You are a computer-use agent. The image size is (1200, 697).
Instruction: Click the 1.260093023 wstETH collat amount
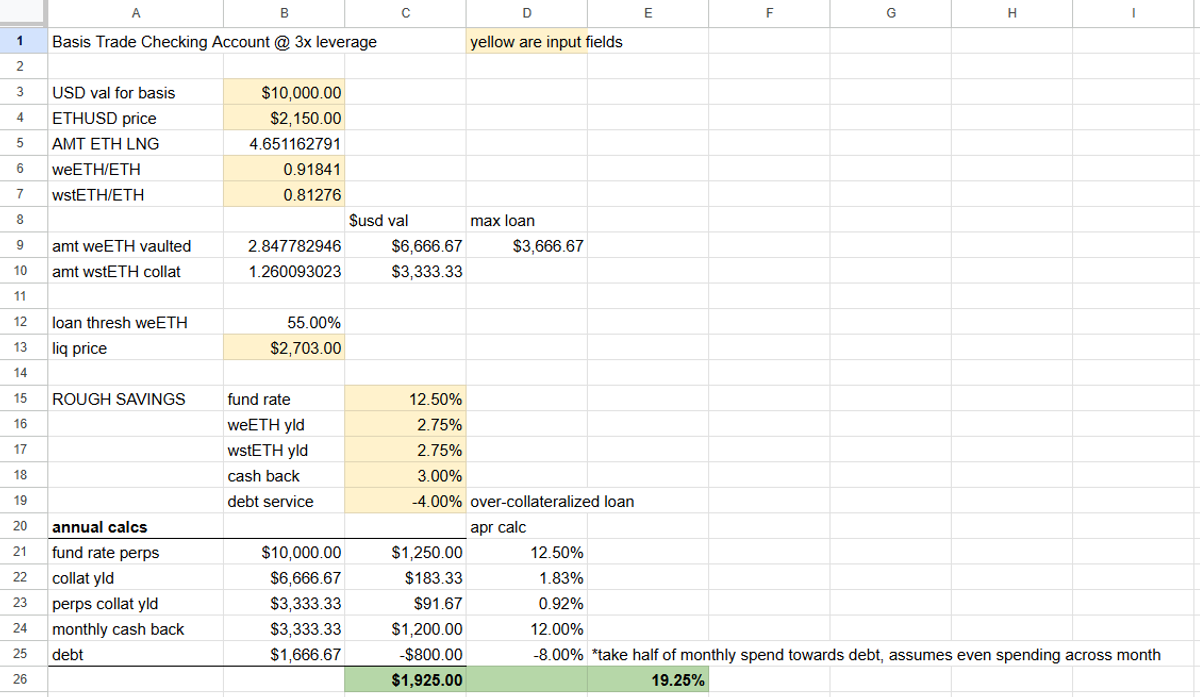pyautogui.click(x=285, y=271)
